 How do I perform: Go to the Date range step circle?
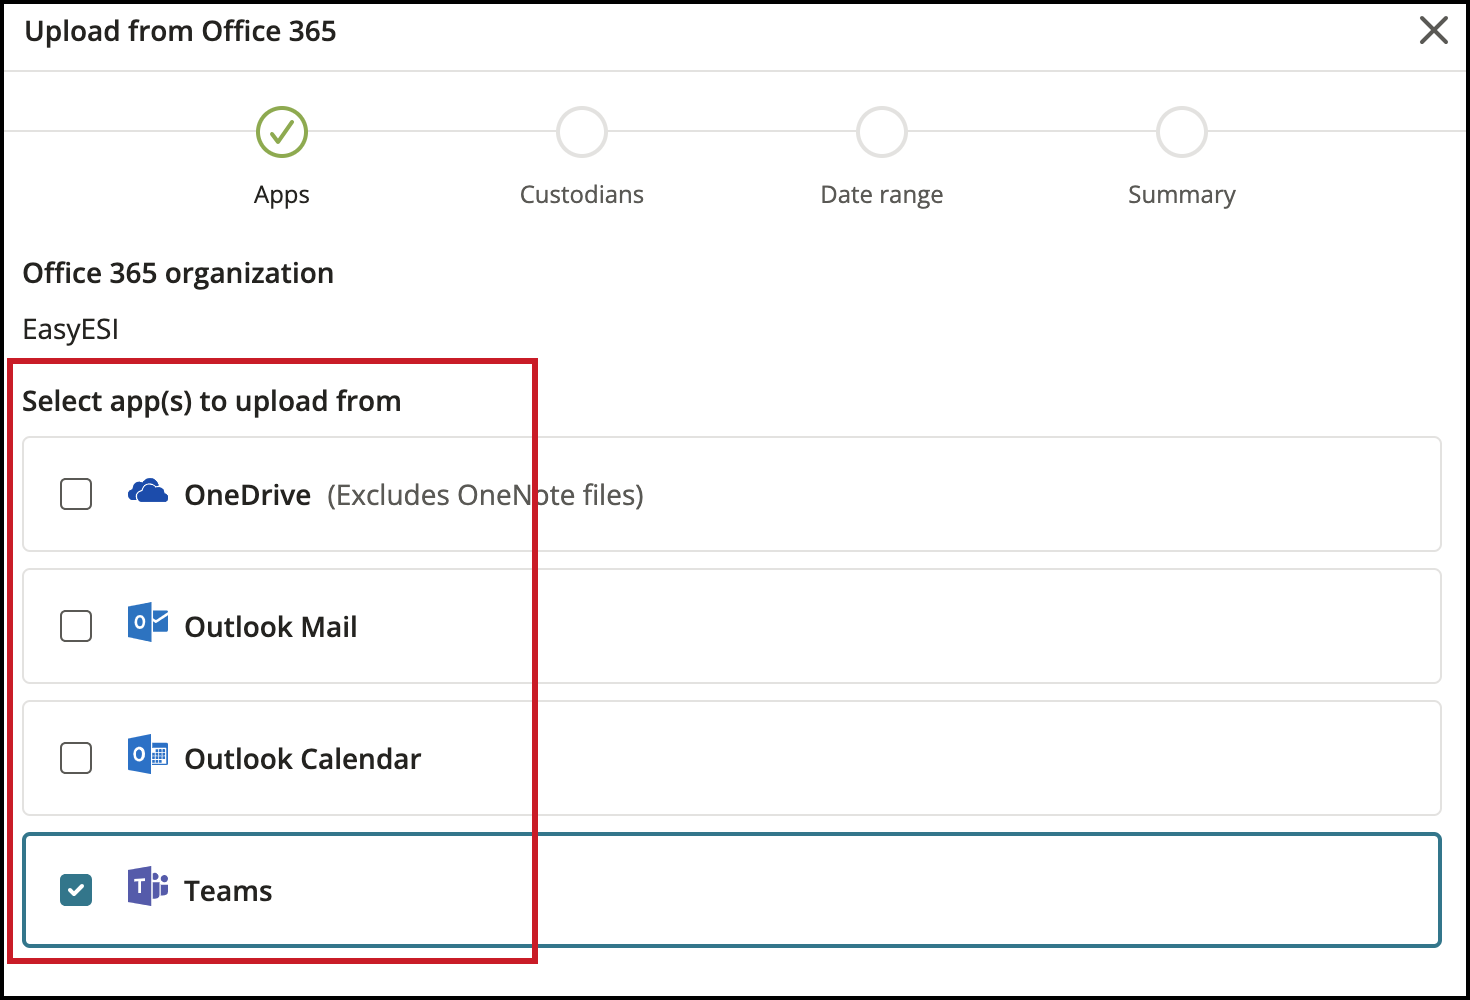[882, 132]
